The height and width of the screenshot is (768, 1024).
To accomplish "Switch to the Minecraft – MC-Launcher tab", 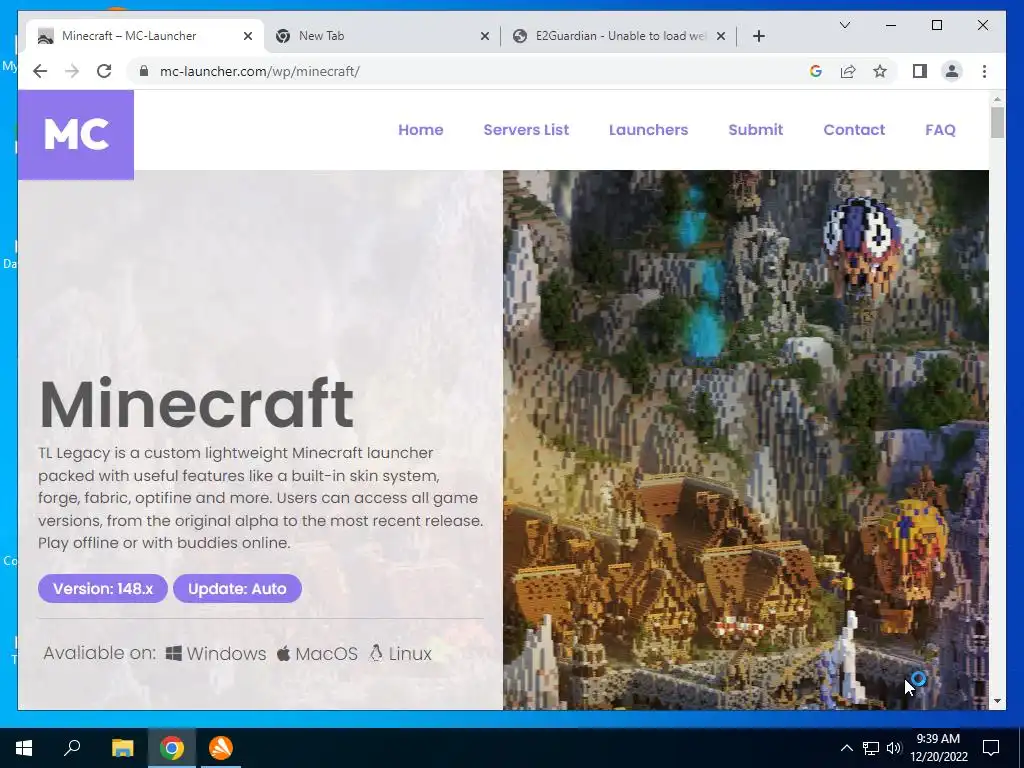I will 145,36.
